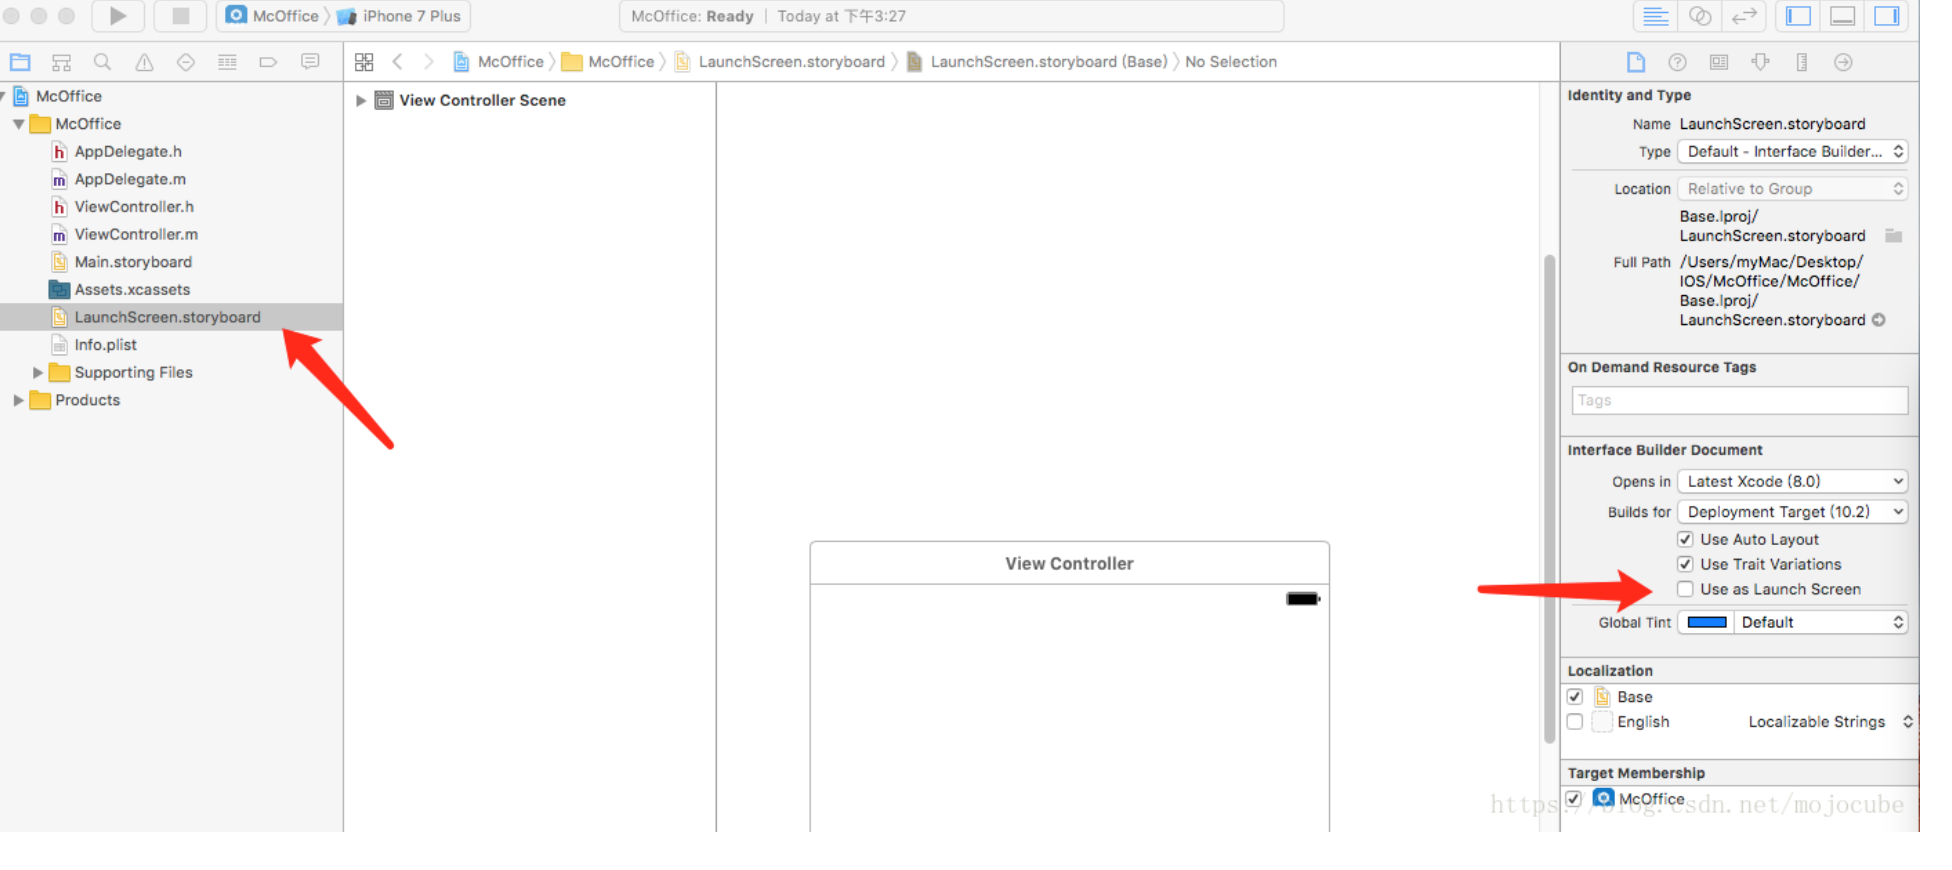This screenshot has width=1952, height=870.
Task: Open Builds for Deployment Target dropdown
Action: pyautogui.click(x=1792, y=512)
